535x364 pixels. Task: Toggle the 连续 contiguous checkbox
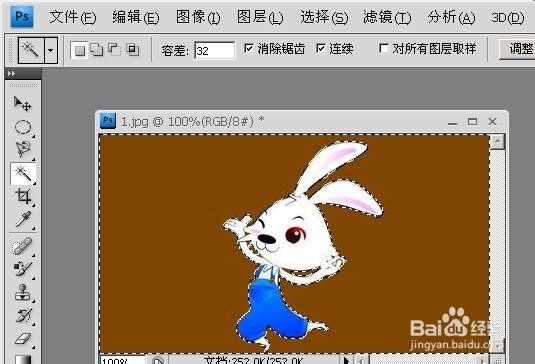click(x=320, y=48)
